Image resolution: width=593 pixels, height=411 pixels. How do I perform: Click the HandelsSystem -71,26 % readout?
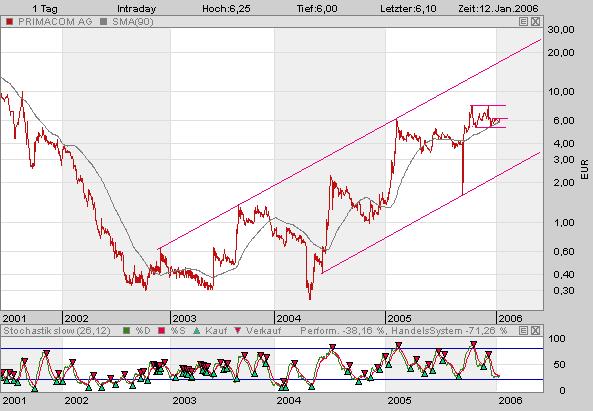pyautogui.click(x=449, y=331)
